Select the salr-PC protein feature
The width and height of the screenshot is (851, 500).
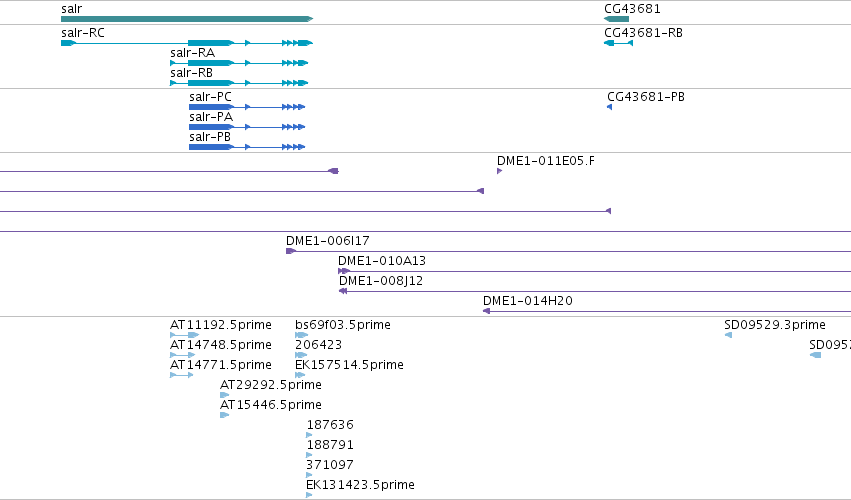pyautogui.click(x=247, y=107)
